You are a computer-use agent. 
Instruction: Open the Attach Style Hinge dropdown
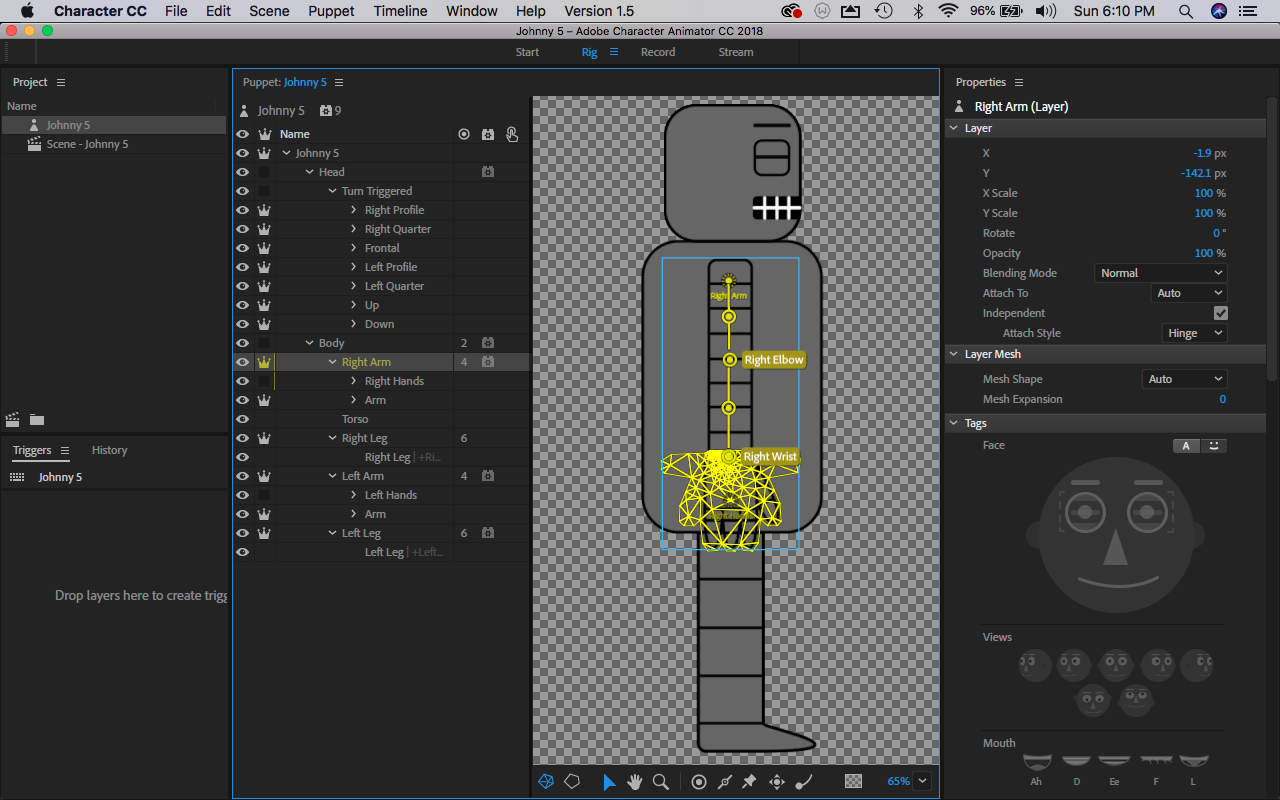tap(1194, 333)
